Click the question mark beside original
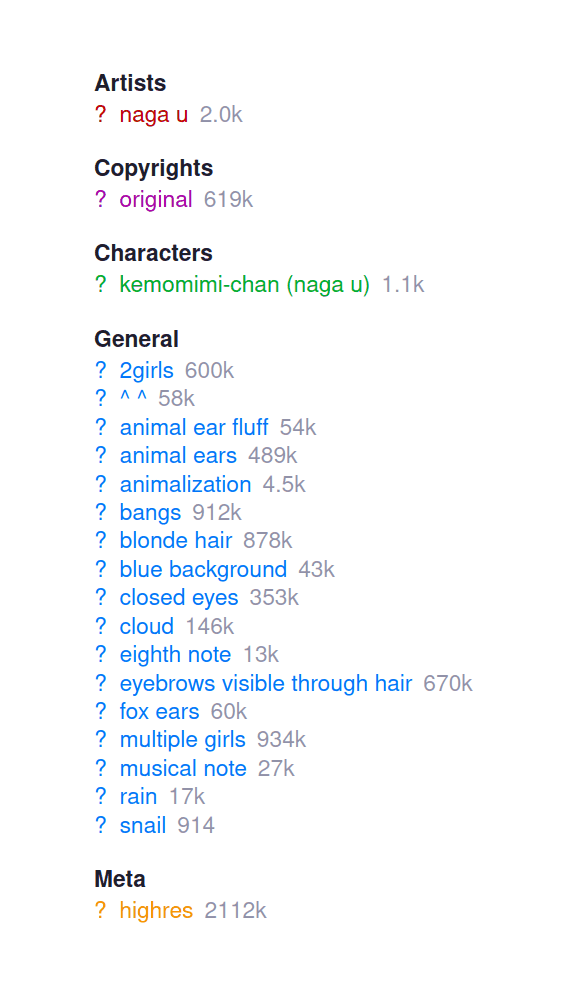Viewport: 583px width, 996px height. point(100,200)
